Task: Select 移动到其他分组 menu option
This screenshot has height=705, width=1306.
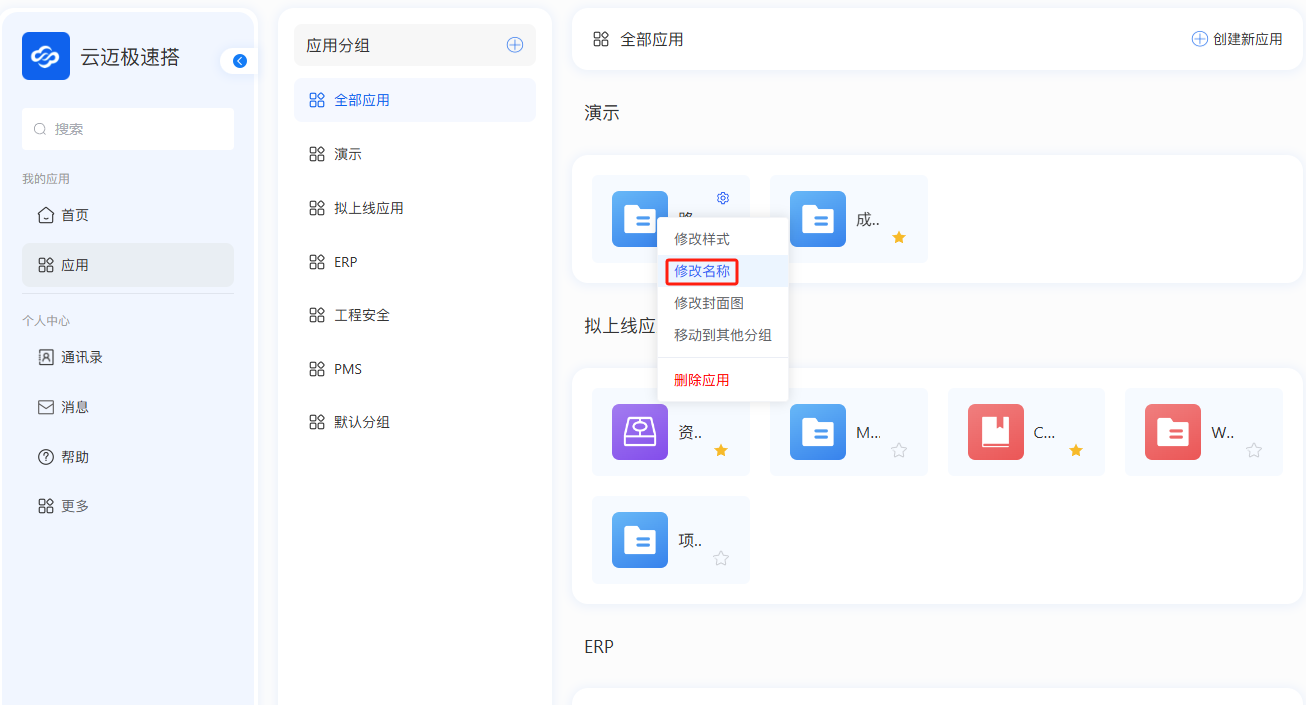Action: click(722, 335)
